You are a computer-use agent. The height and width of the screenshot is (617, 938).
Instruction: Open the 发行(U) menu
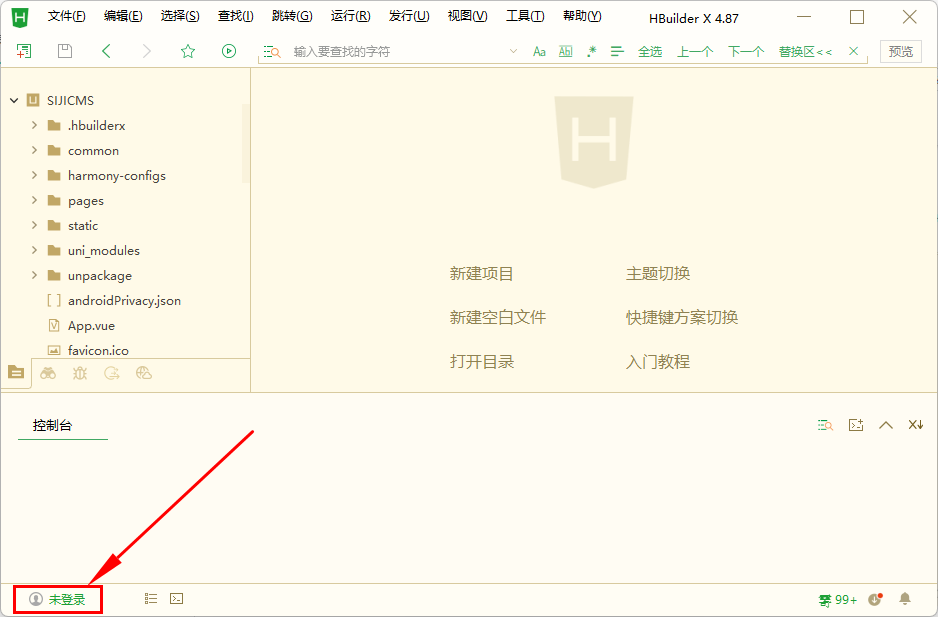click(x=409, y=16)
